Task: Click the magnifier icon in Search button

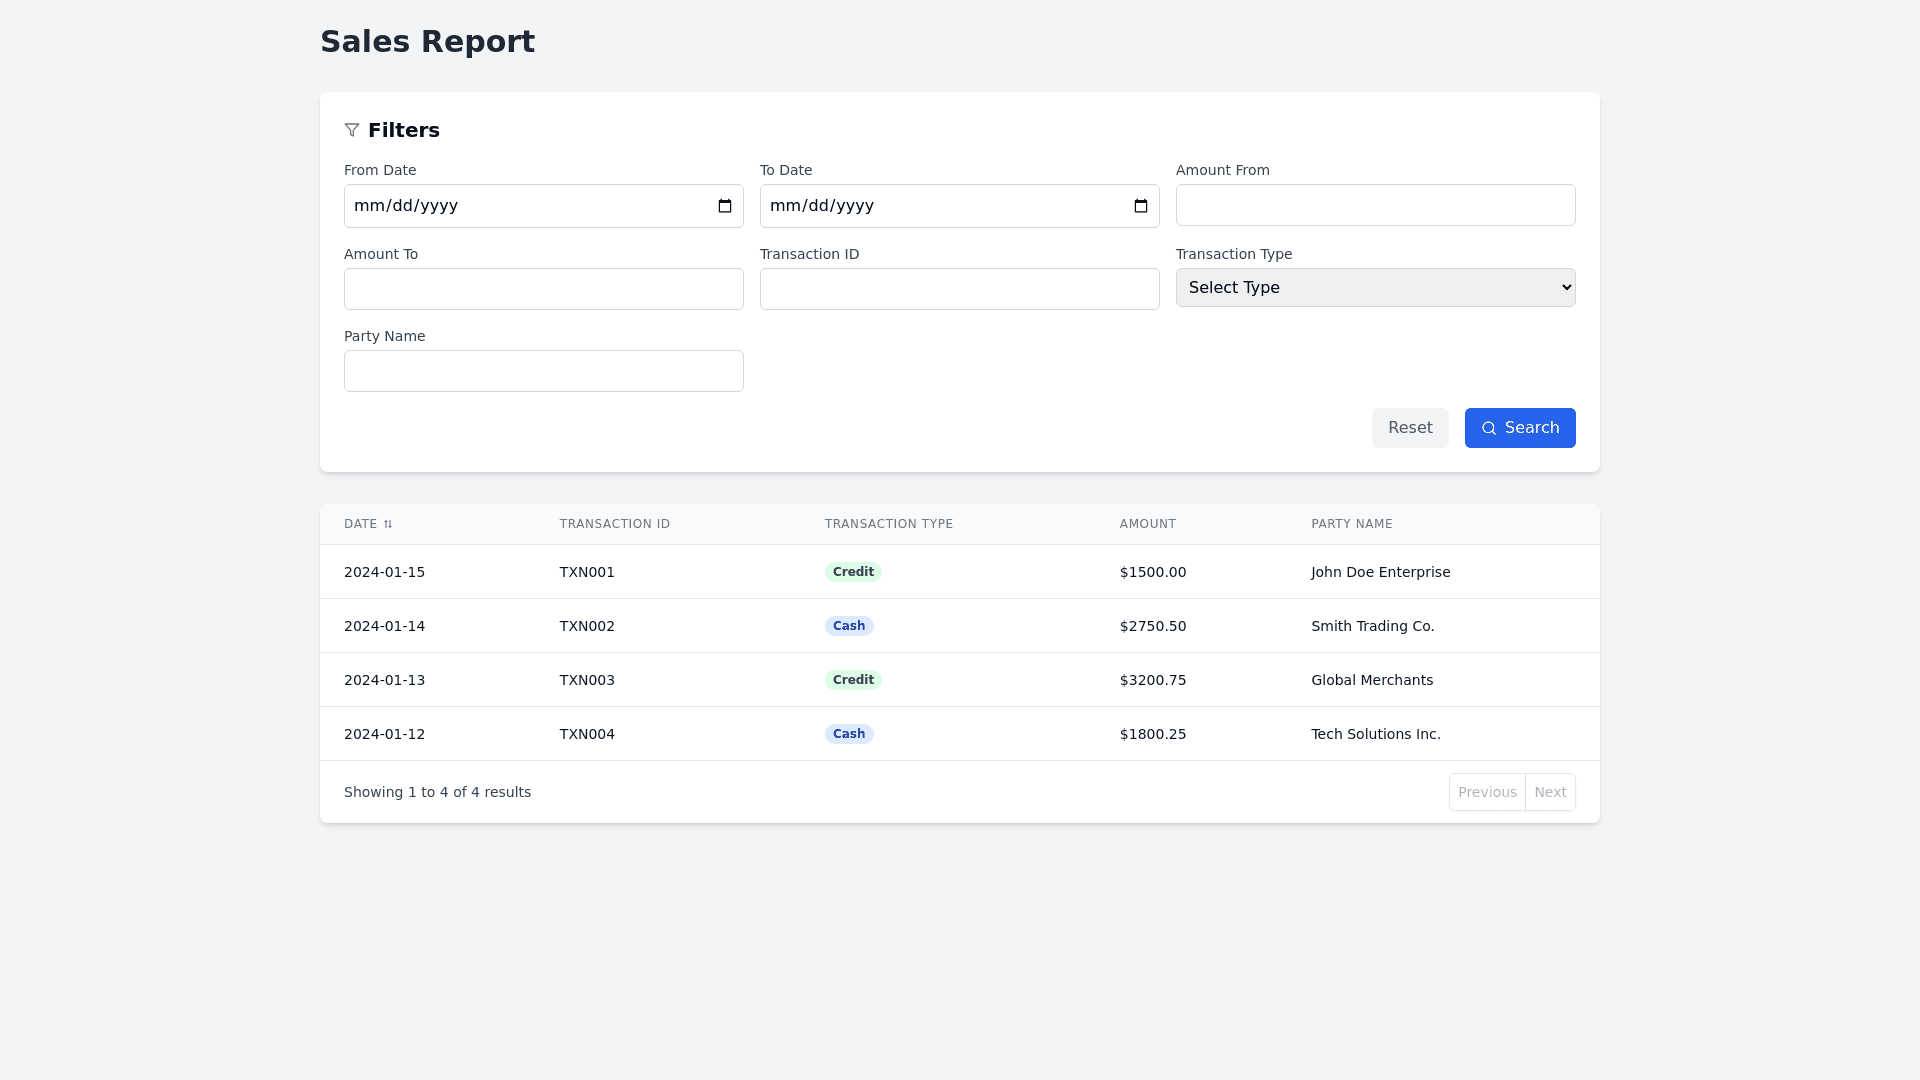Action: [1489, 428]
